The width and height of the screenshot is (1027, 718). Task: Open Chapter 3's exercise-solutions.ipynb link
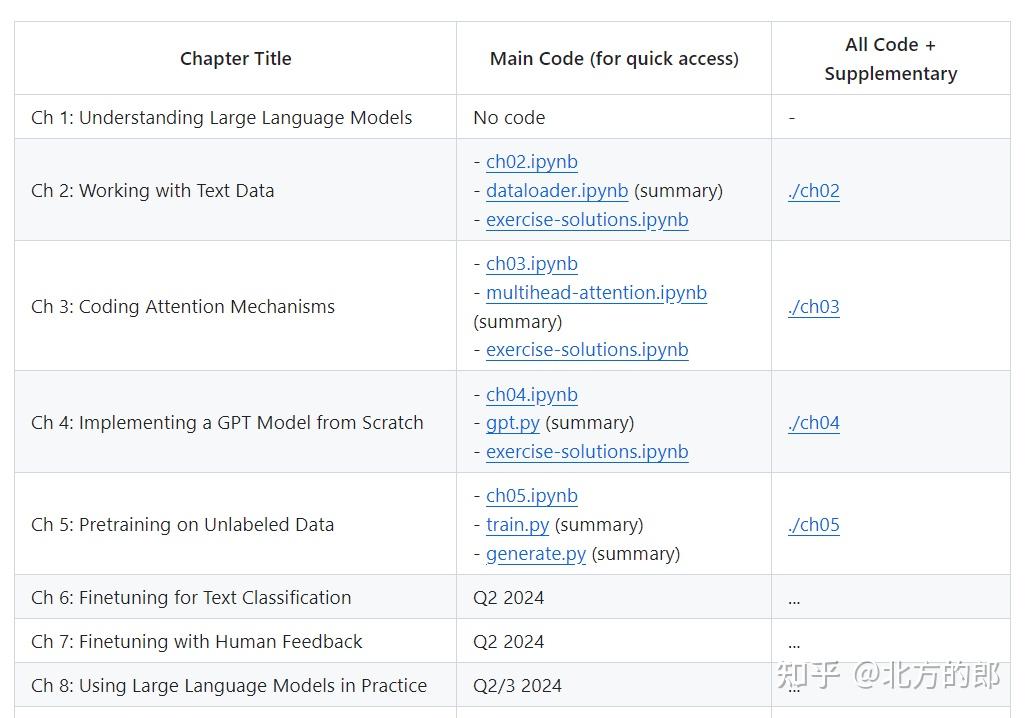tap(586, 350)
